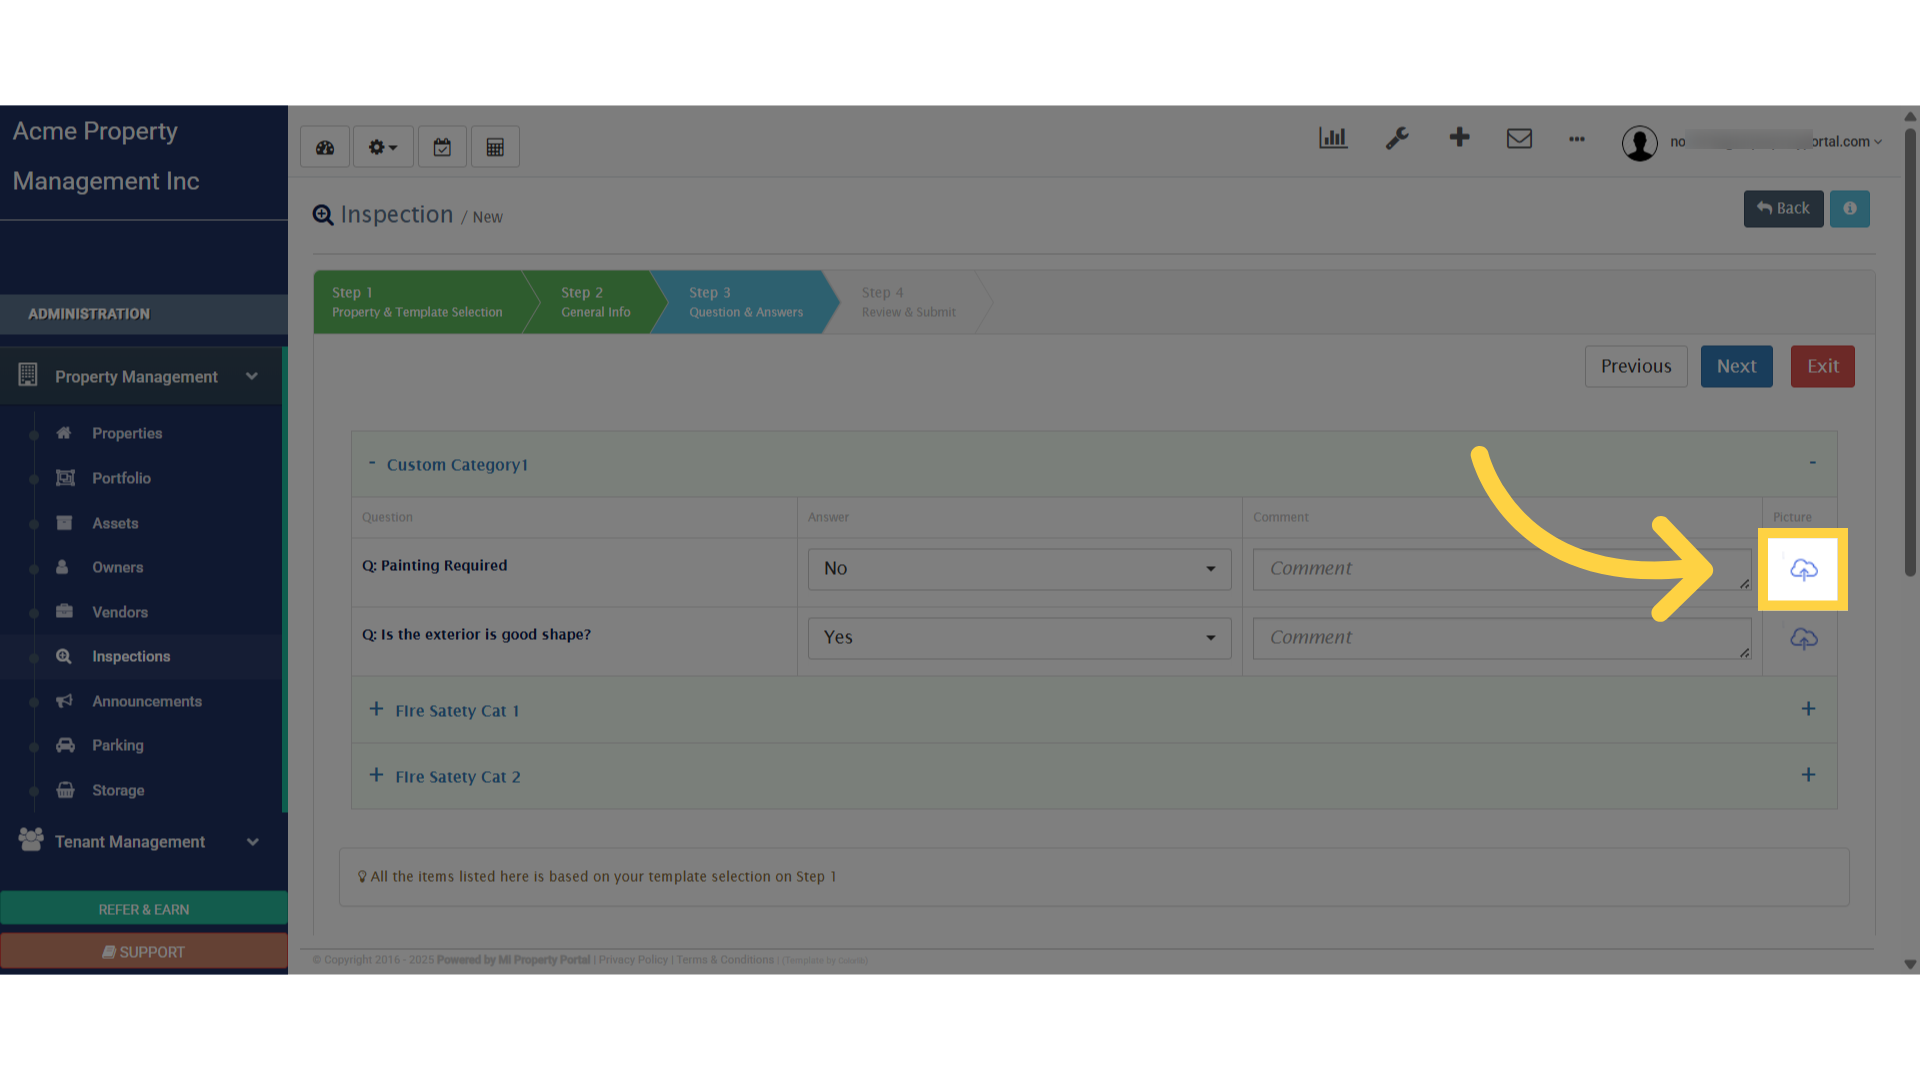Open Parking in the sidebar
Screen dimensions: 1920x1080
[x=118, y=745]
